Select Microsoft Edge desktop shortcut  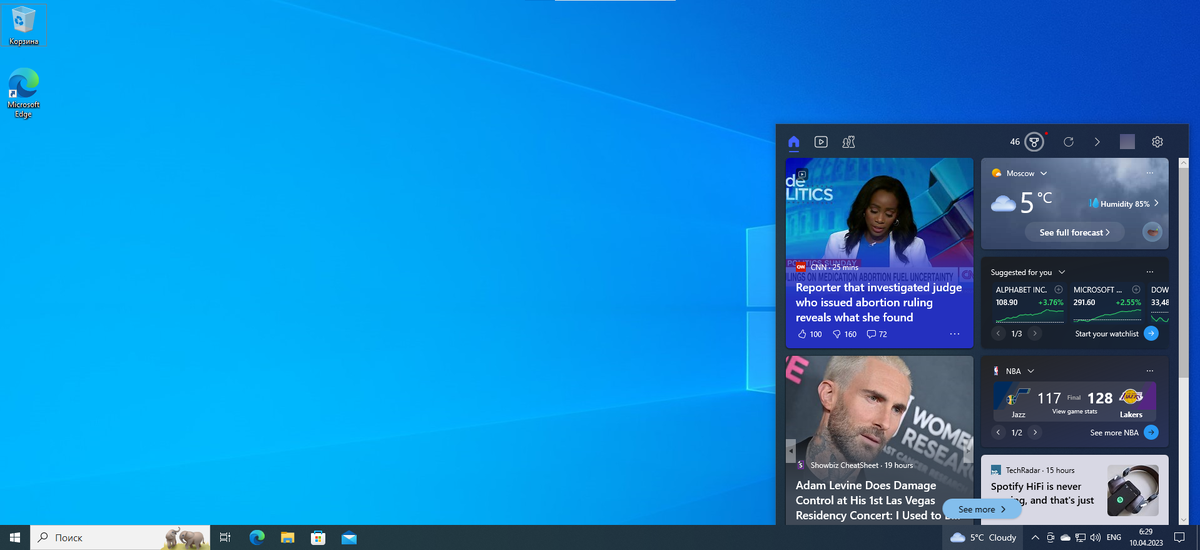[x=23, y=94]
